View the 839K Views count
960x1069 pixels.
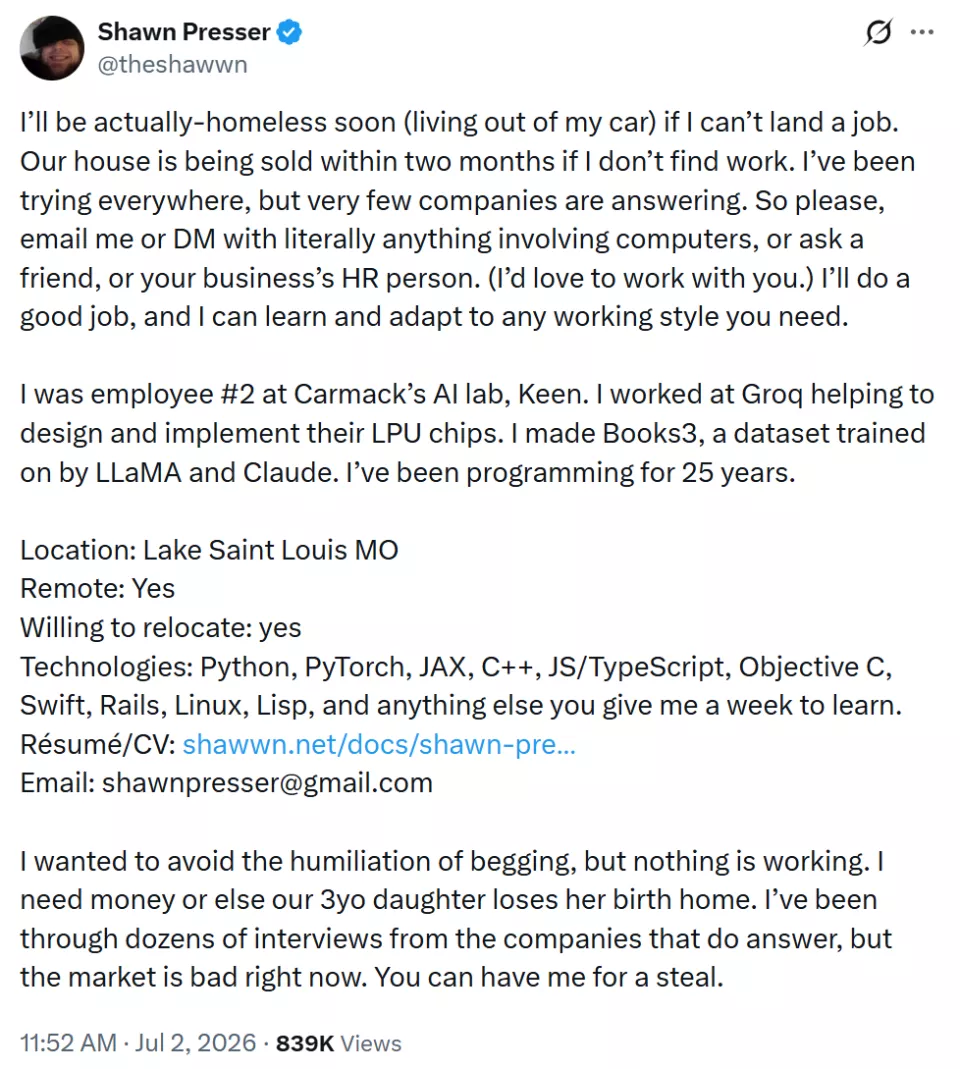339,1043
